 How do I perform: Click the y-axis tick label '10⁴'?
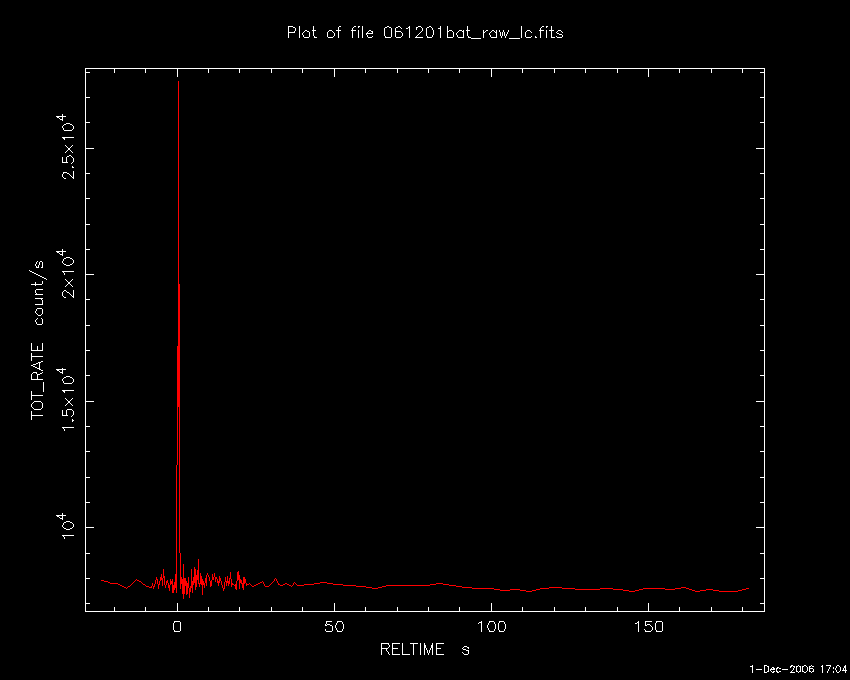click(68, 525)
